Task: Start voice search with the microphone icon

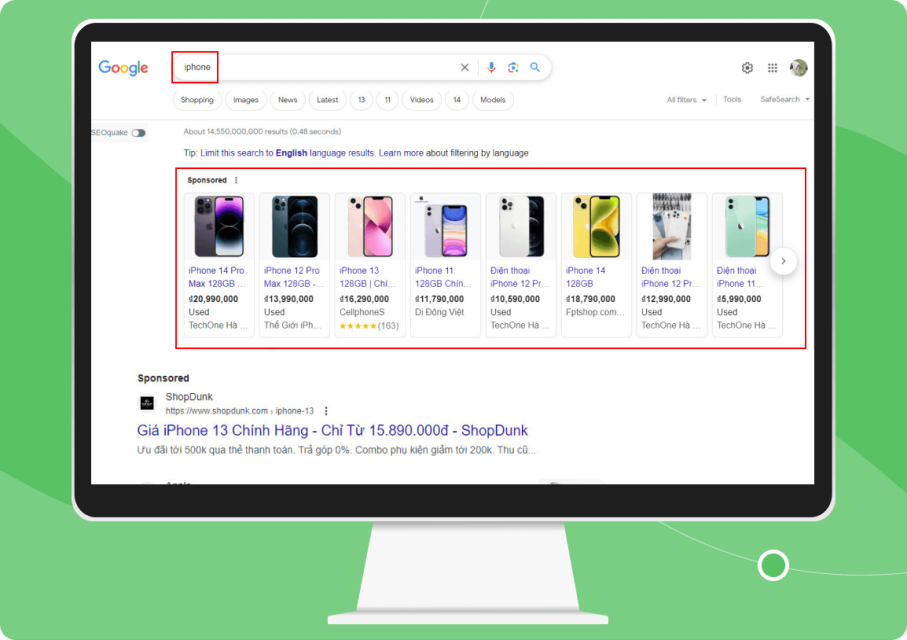Action: pos(491,68)
